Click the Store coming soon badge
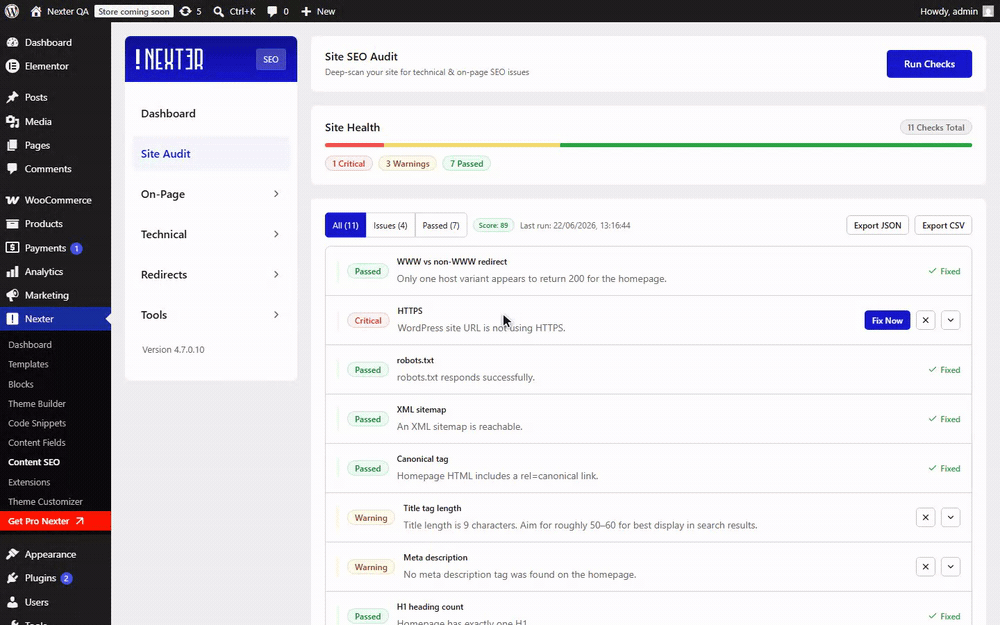1000x625 pixels. click(134, 11)
